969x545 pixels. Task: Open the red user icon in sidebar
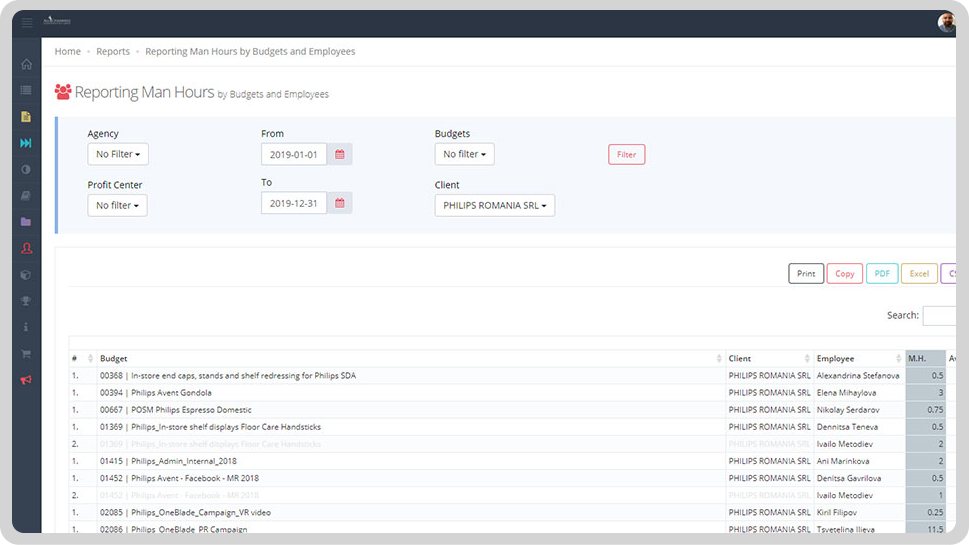26,248
